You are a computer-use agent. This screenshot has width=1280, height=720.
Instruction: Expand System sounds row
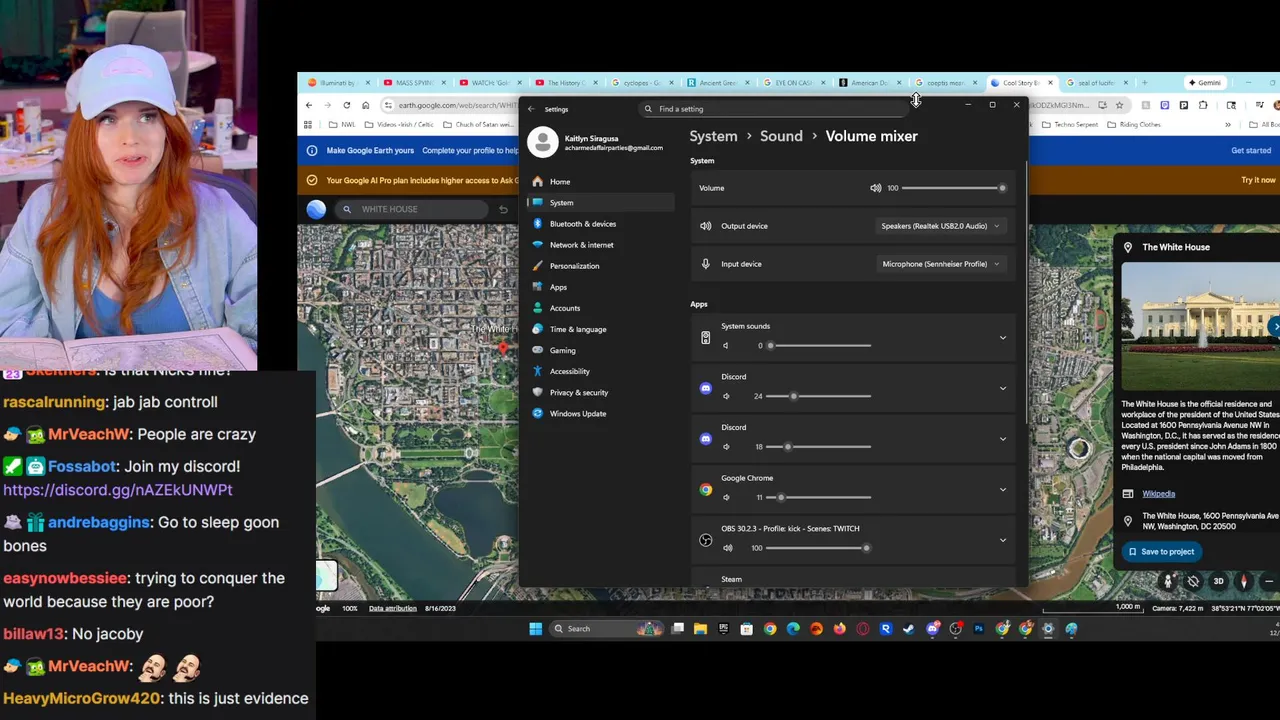tap(1003, 338)
